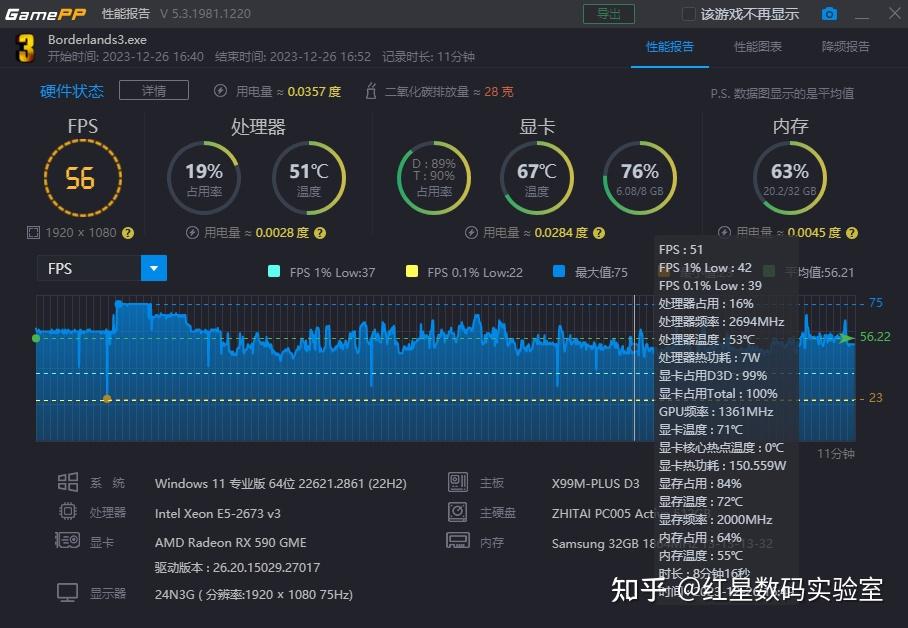908x628 pixels.
Task: Click the ZHITAI PC005 disk text
Action: point(603,513)
